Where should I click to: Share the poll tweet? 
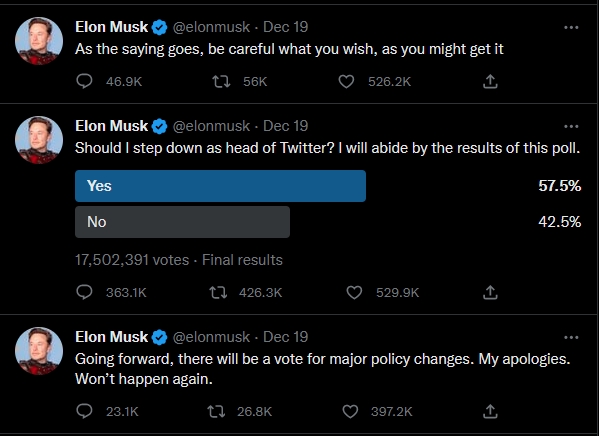[490, 292]
